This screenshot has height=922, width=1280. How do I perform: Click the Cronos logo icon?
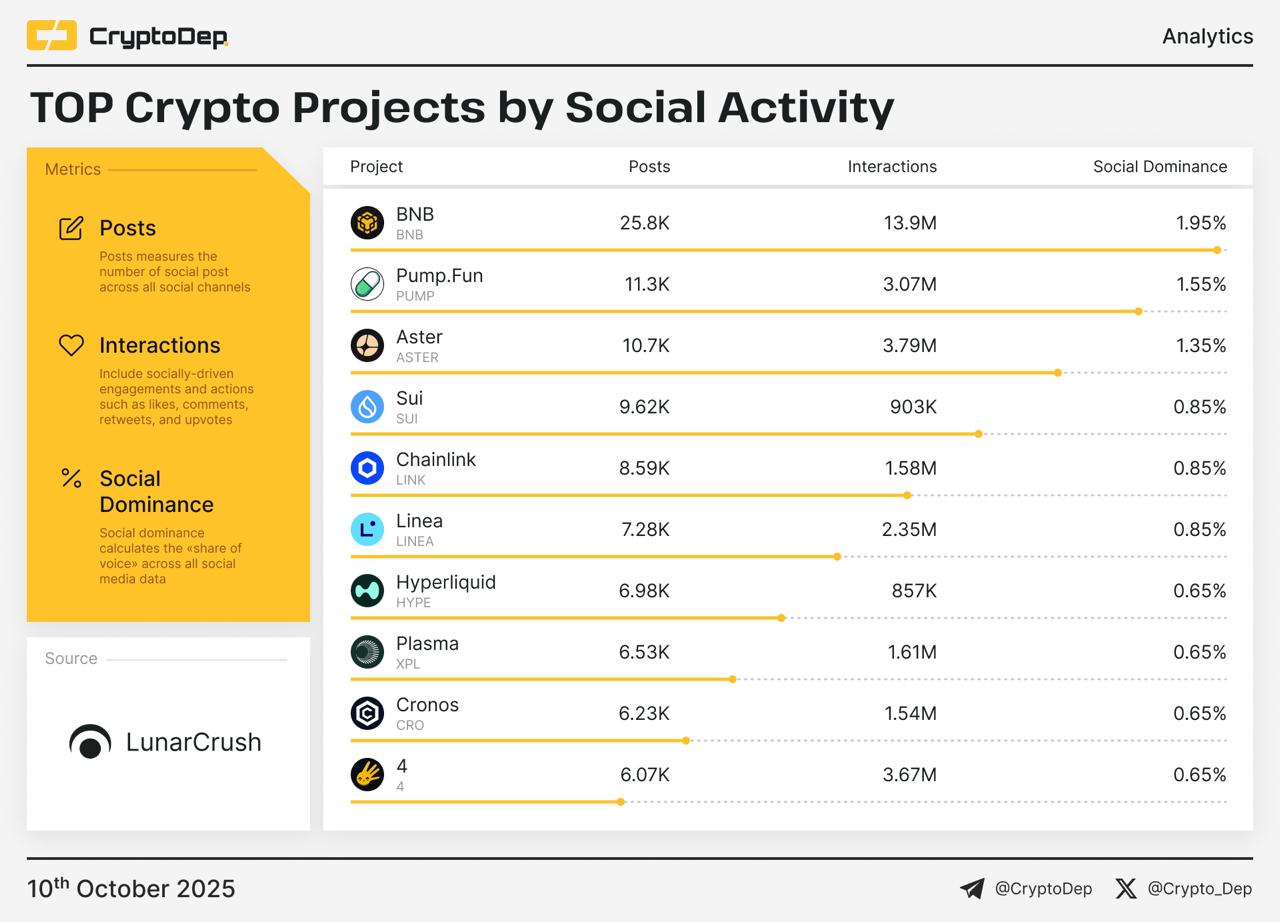(x=367, y=713)
